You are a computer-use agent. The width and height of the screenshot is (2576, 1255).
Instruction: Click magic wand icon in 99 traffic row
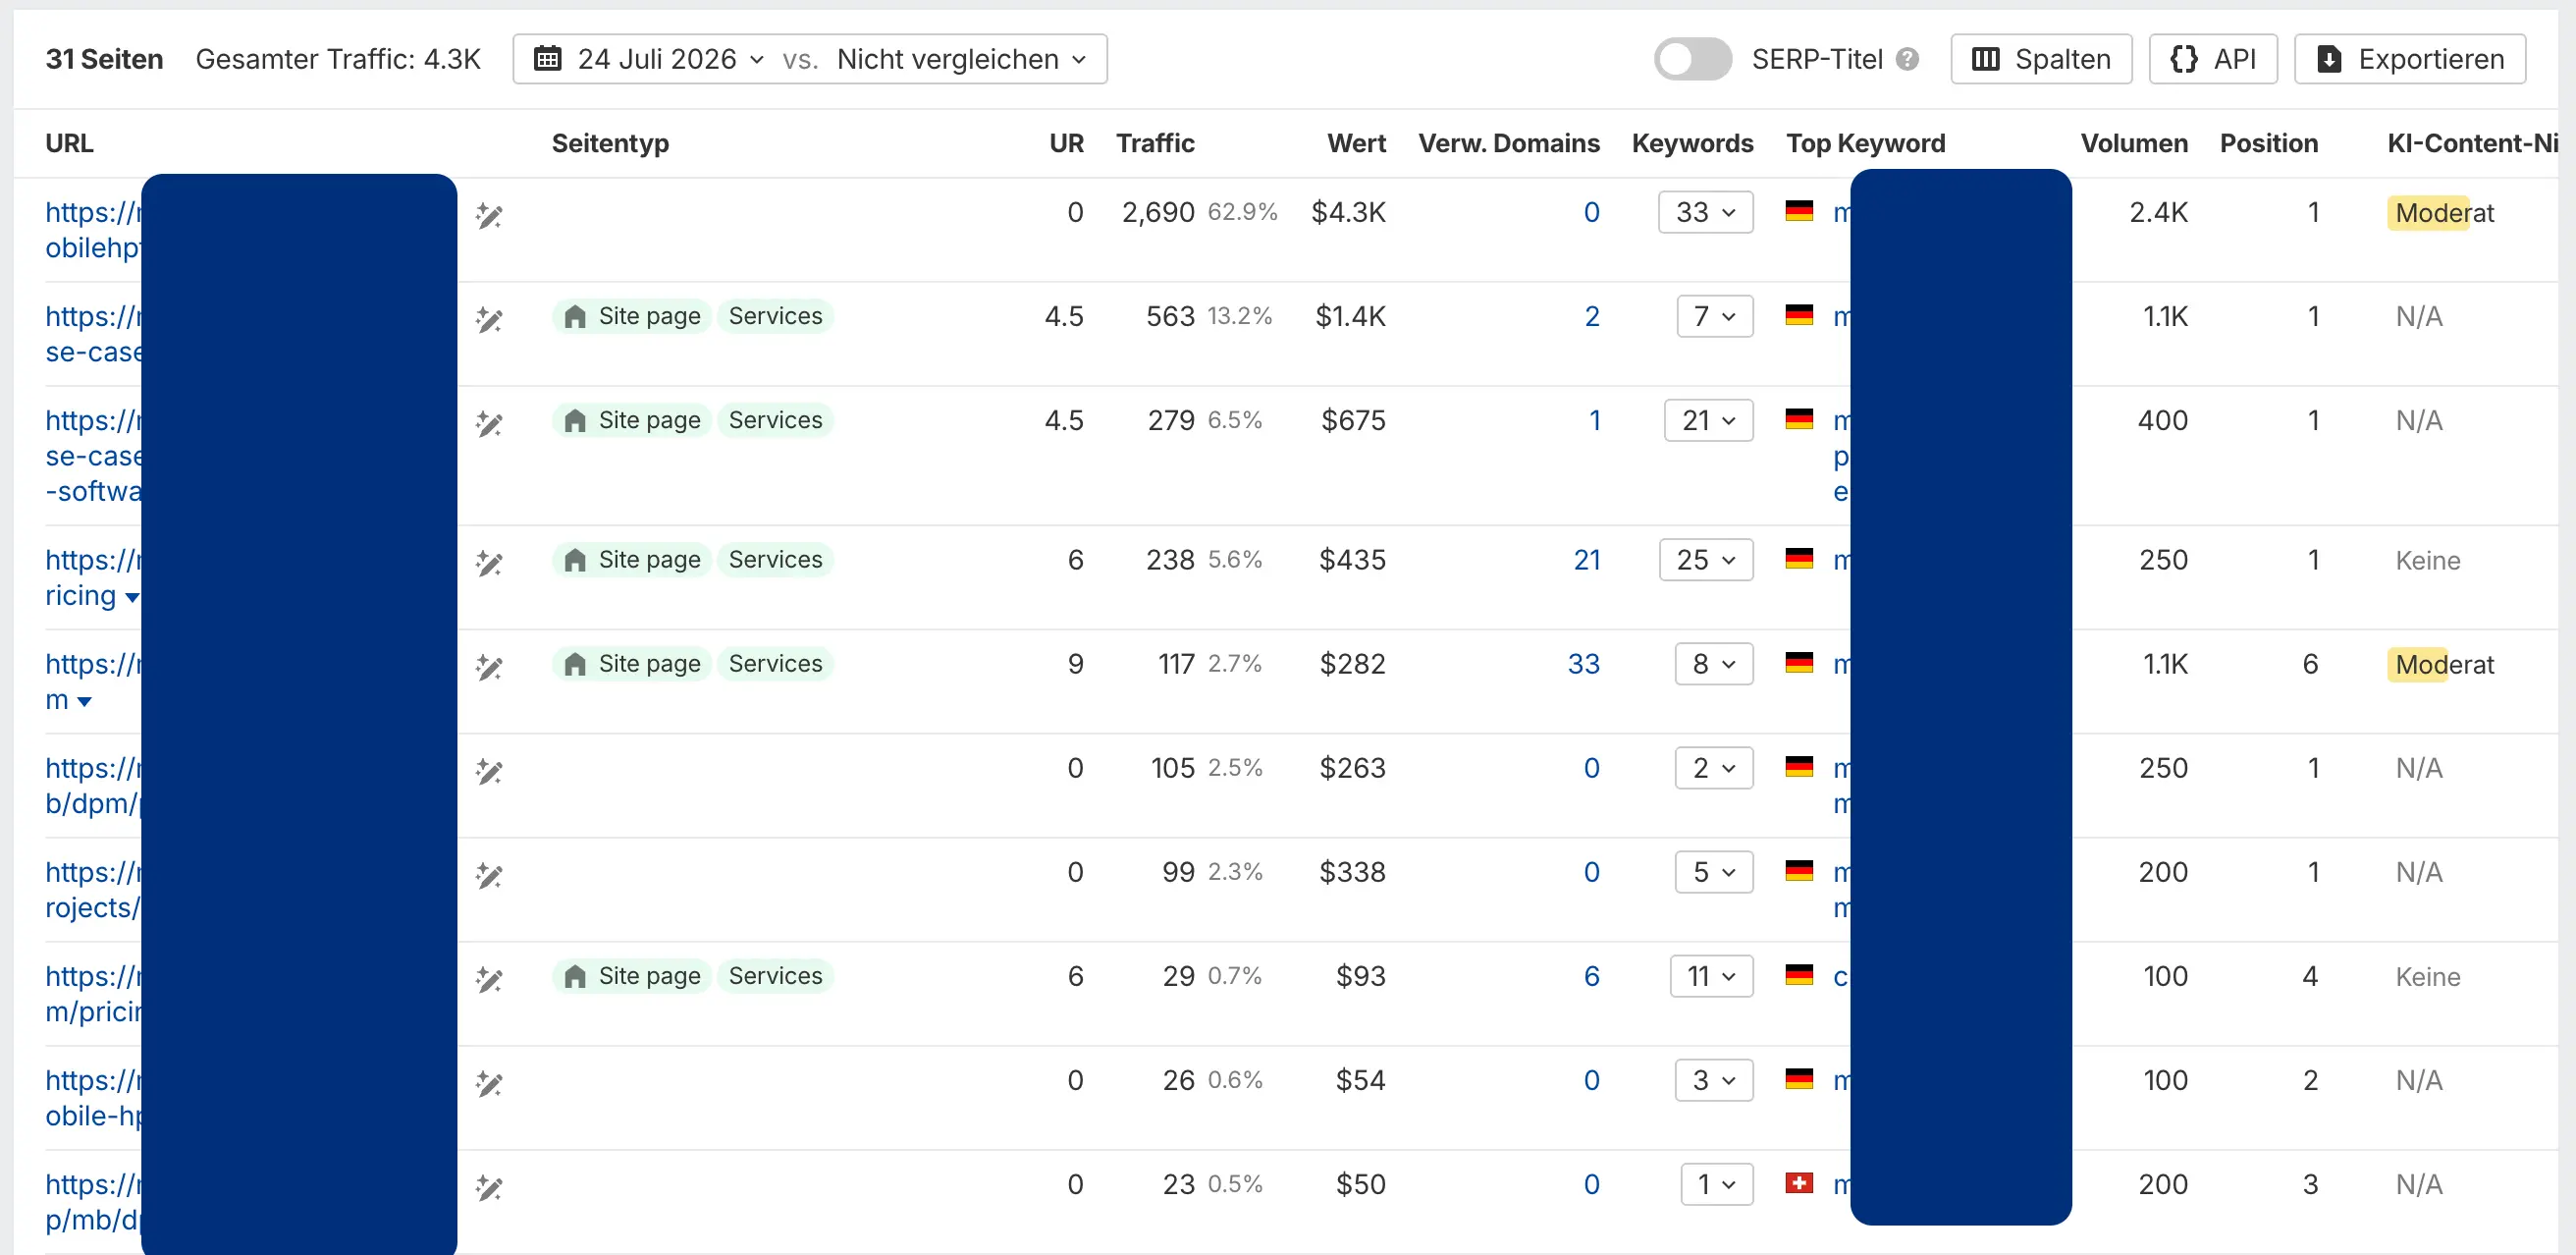pyautogui.click(x=489, y=875)
